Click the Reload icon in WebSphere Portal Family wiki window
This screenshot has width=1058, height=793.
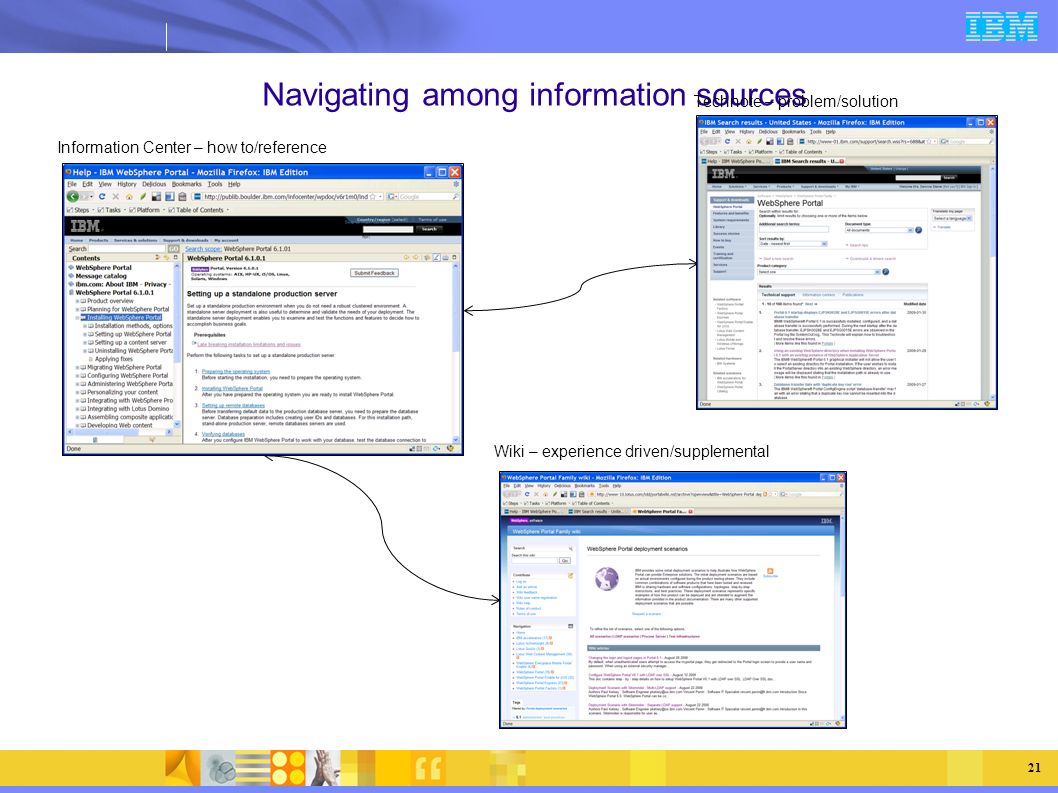click(x=528, y=495)
